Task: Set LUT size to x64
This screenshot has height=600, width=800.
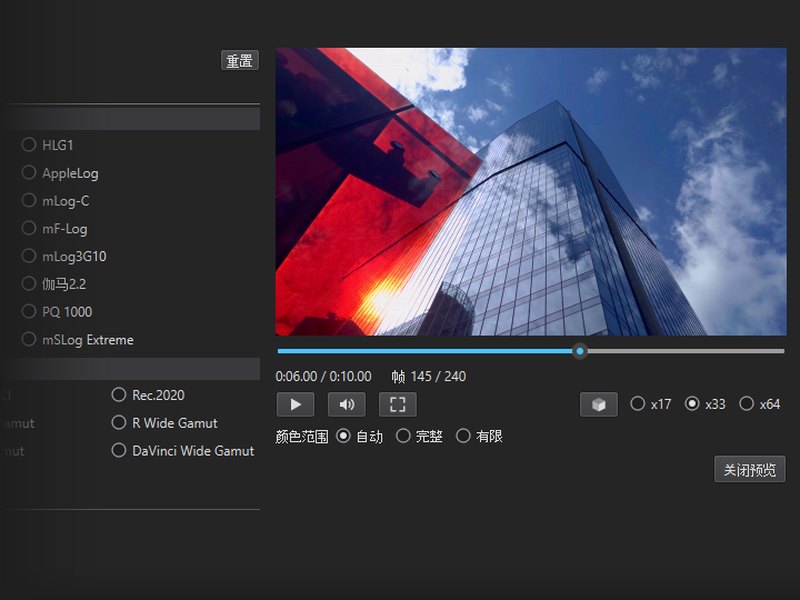Action: [x=746, y=404]
